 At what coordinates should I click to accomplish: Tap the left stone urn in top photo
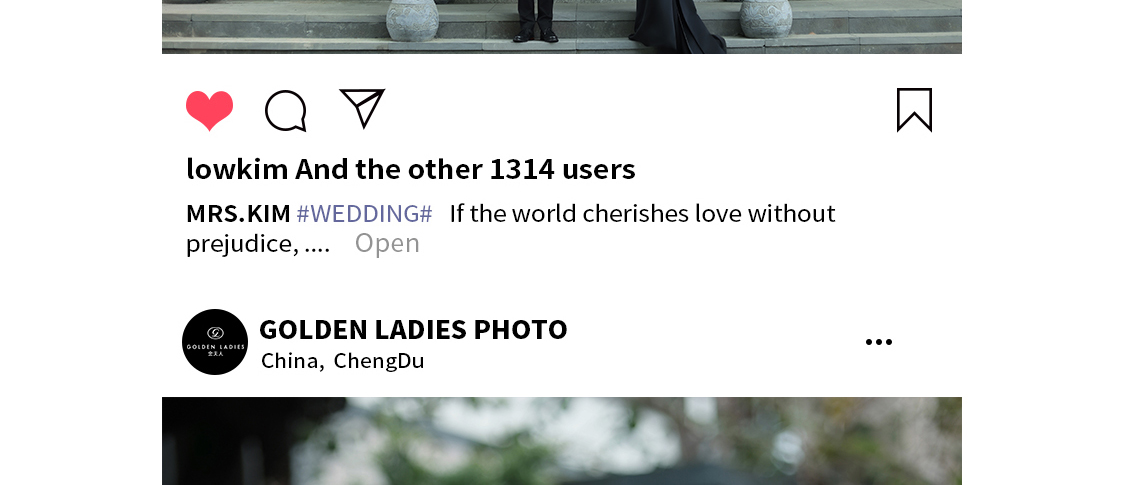tap(413, 19)
